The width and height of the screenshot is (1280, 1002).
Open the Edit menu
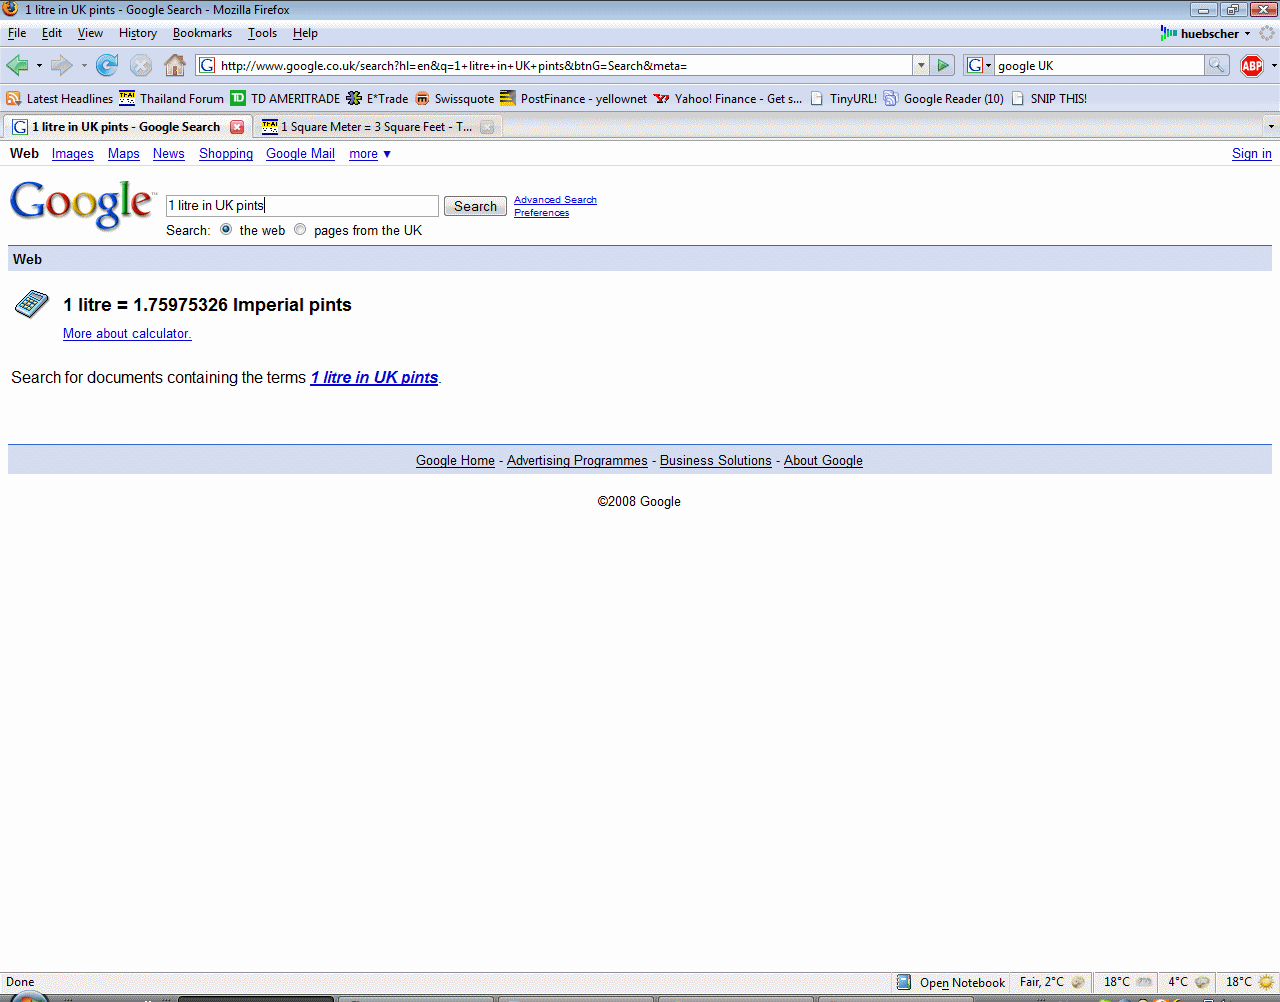pos(52,33)
